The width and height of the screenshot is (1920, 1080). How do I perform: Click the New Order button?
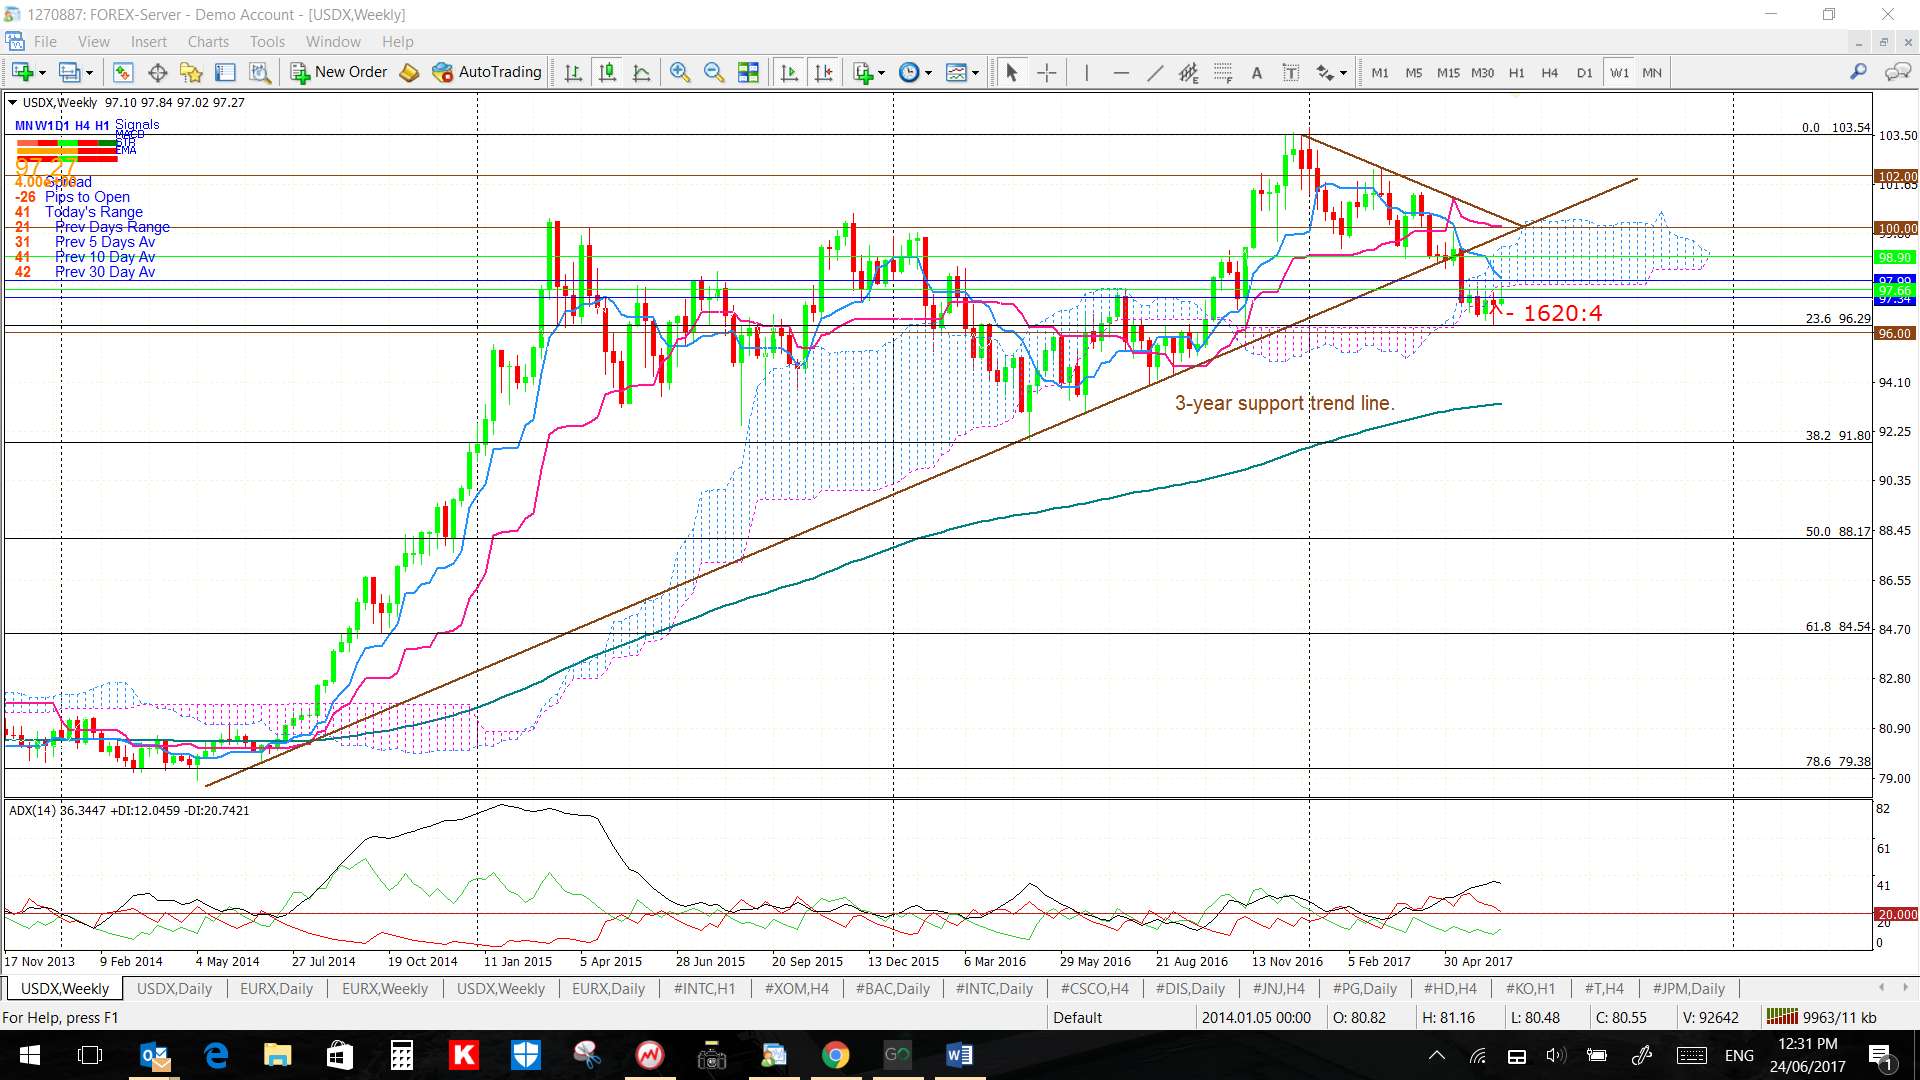(339, 72)
